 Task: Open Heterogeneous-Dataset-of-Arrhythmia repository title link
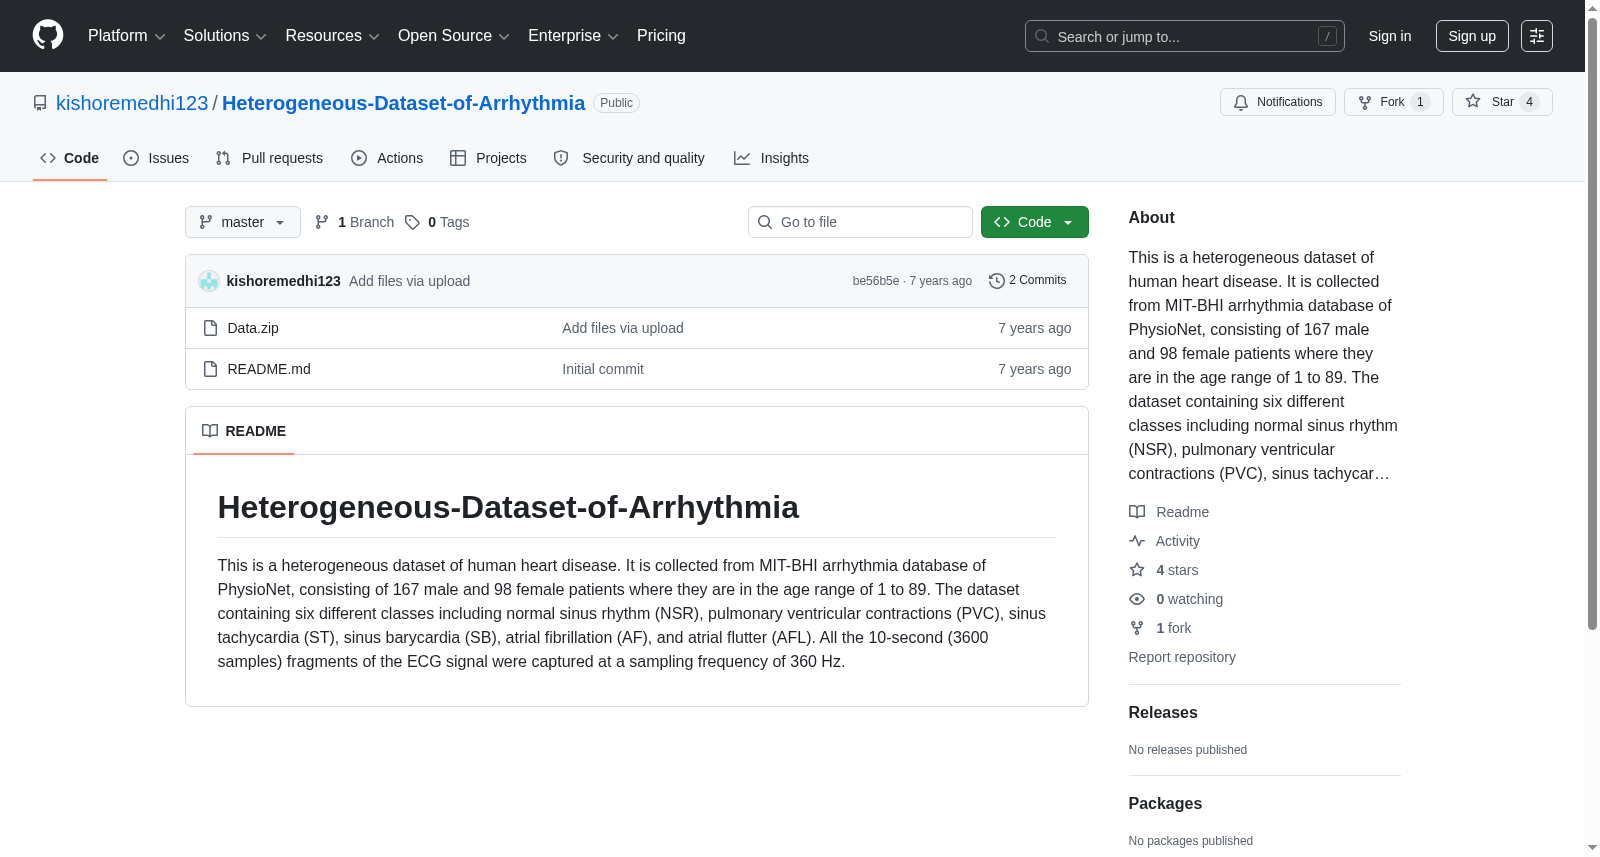403,103
